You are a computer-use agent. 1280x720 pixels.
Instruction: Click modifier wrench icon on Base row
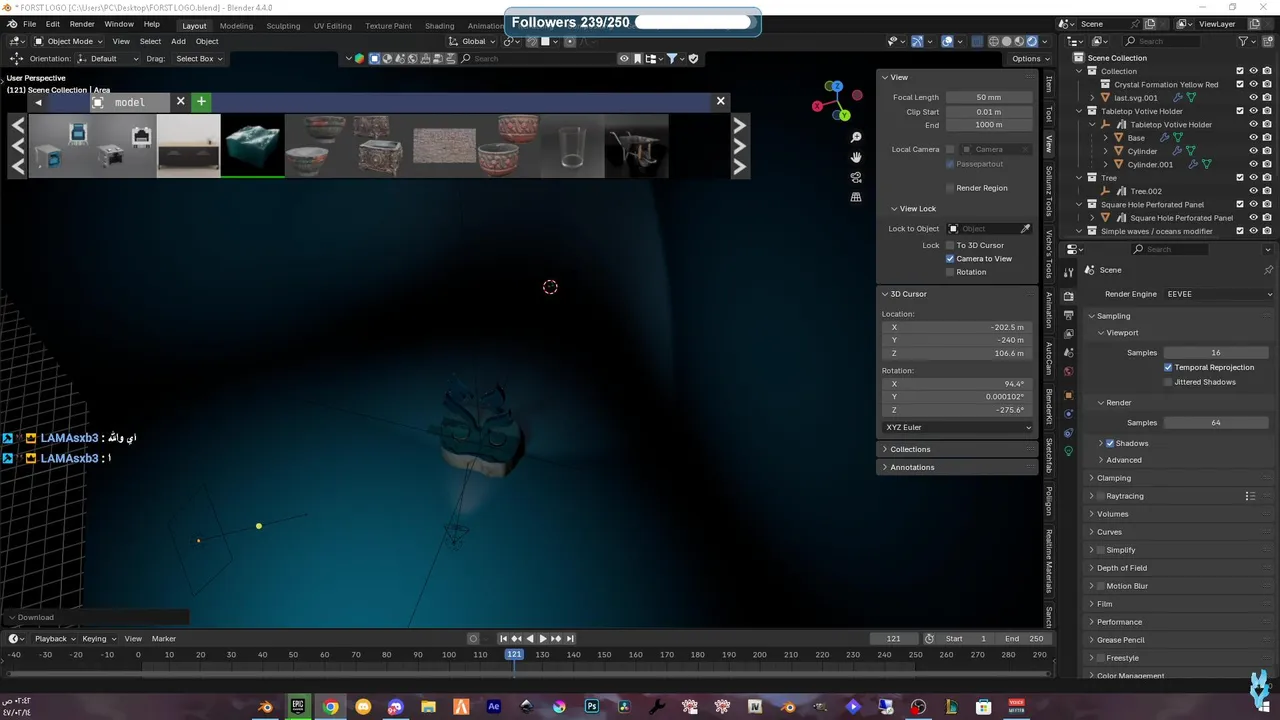pos(1164,138)
